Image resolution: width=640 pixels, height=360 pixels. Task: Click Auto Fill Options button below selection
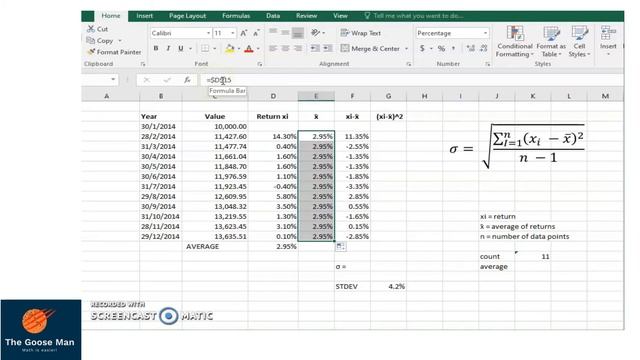tap(340, 247)
